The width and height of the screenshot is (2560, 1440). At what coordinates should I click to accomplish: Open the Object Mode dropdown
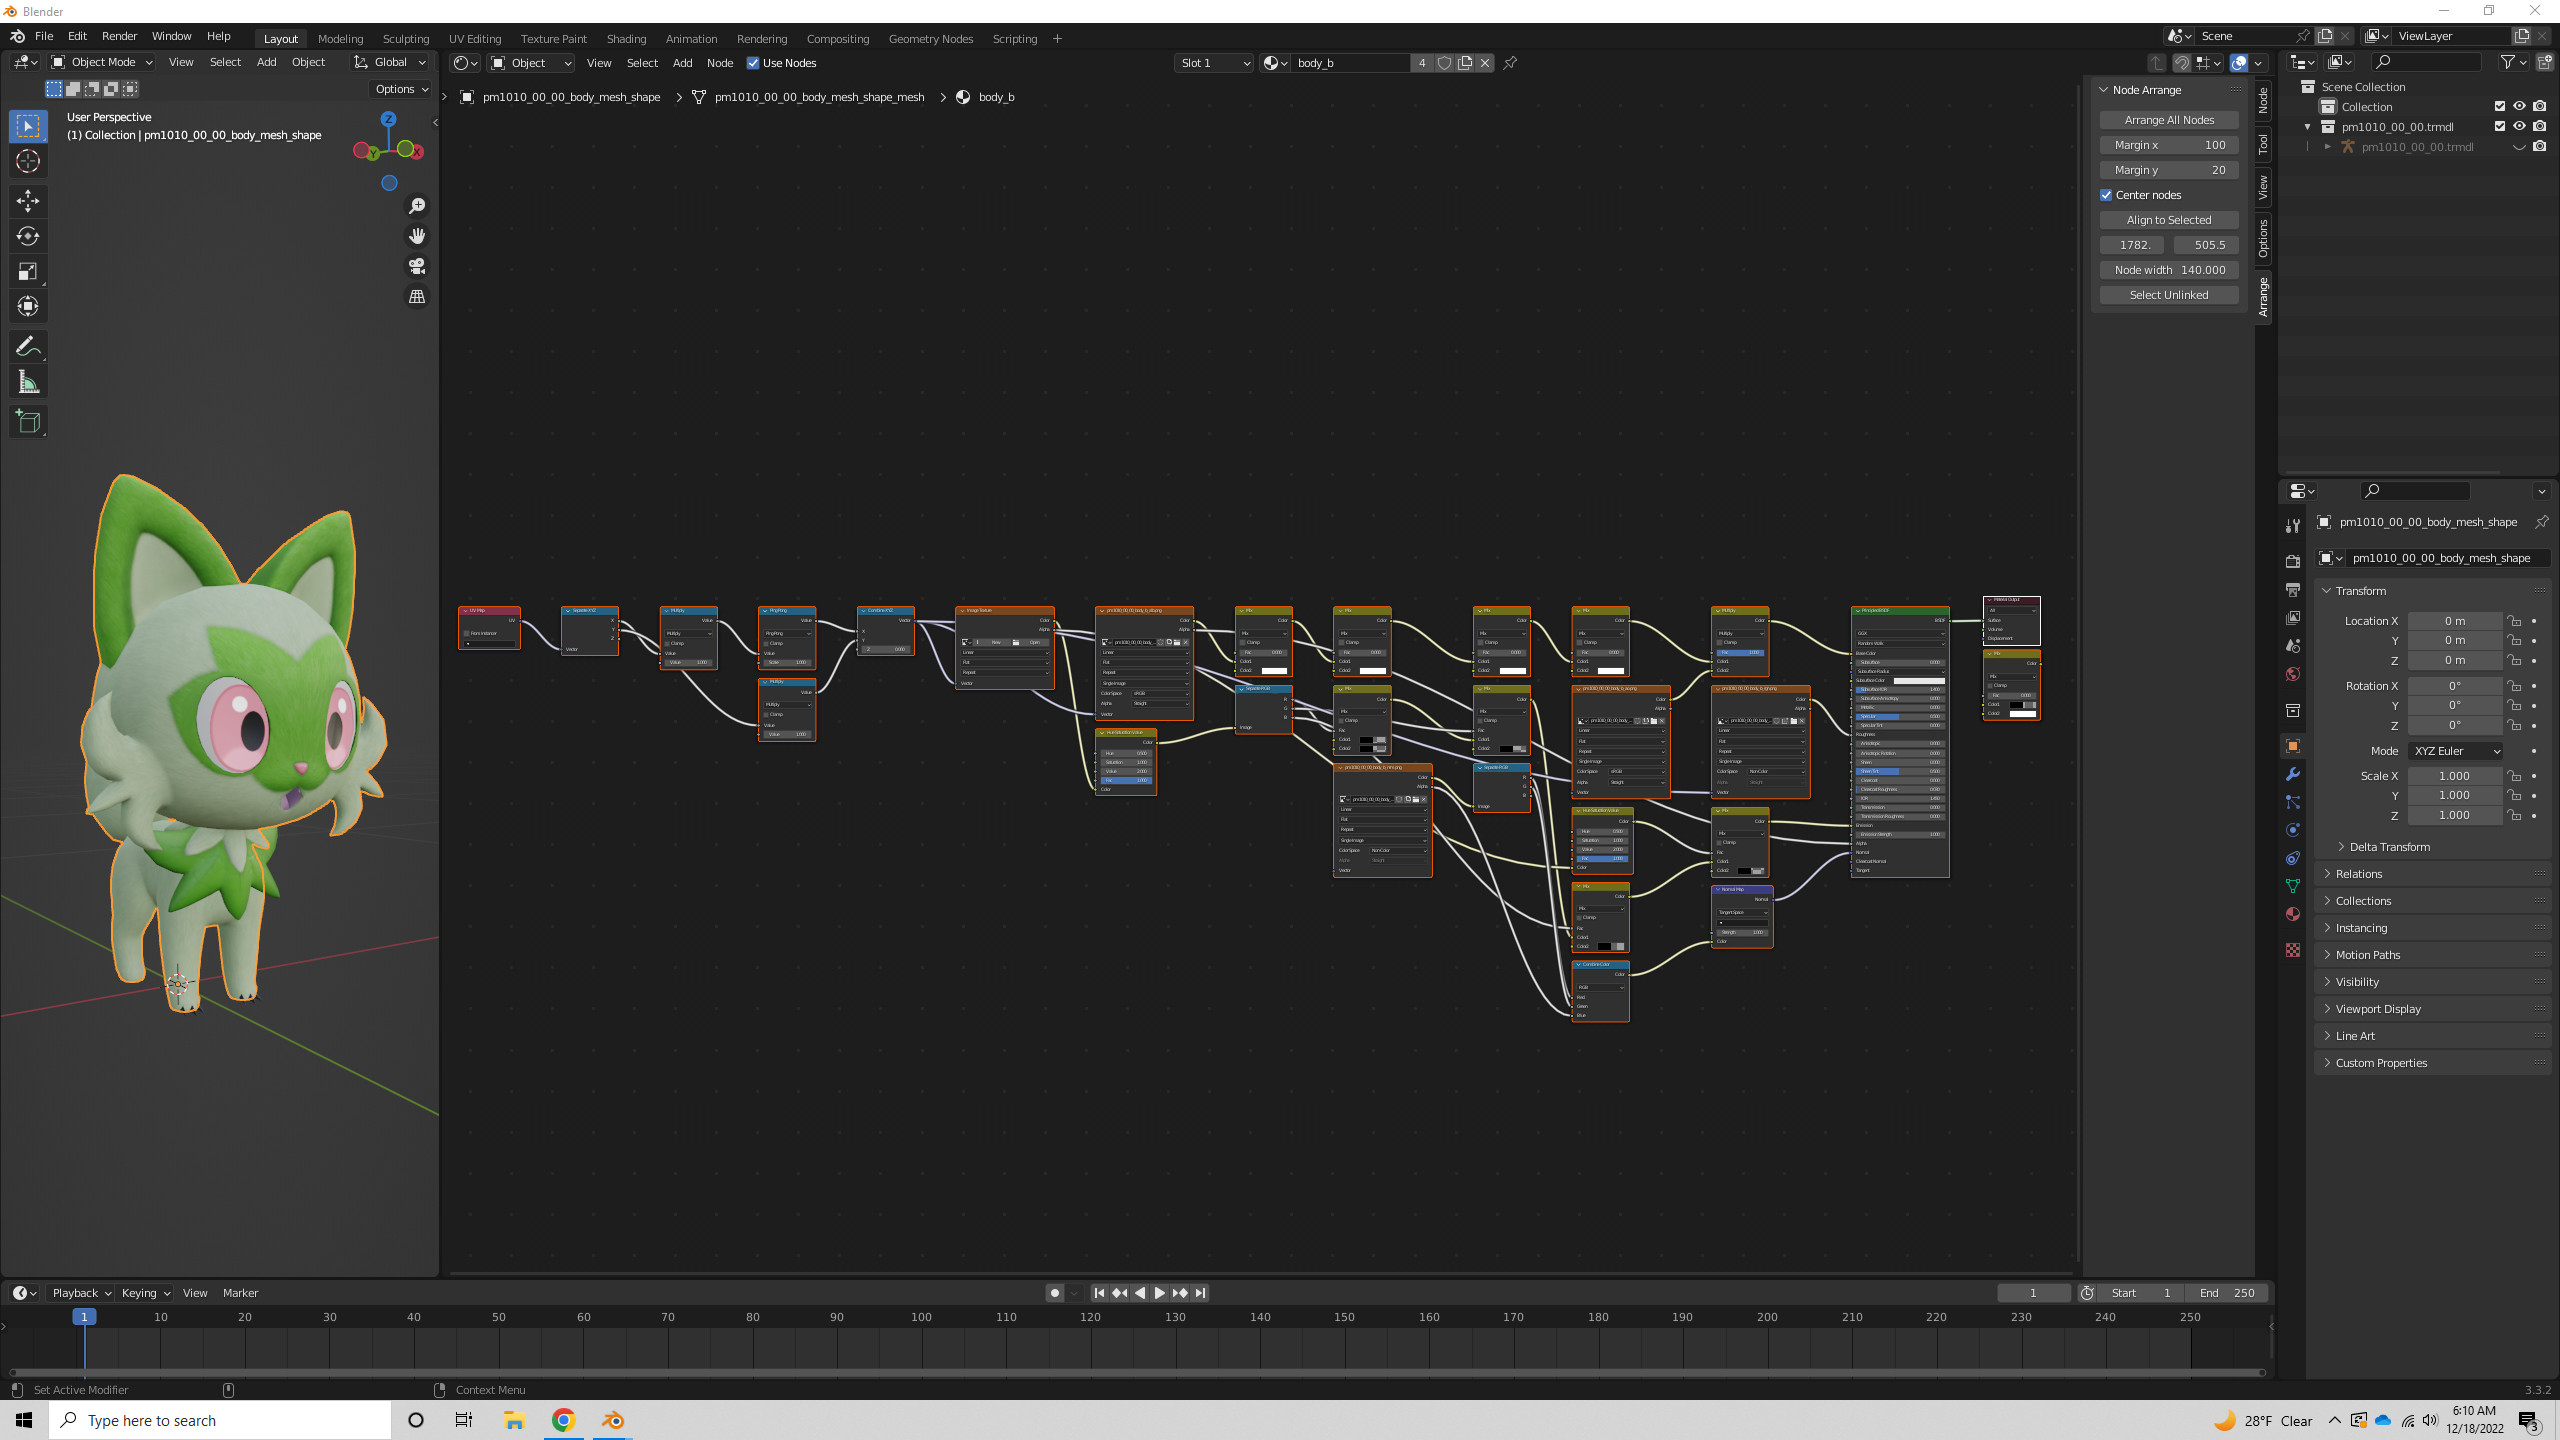[101, 62]
